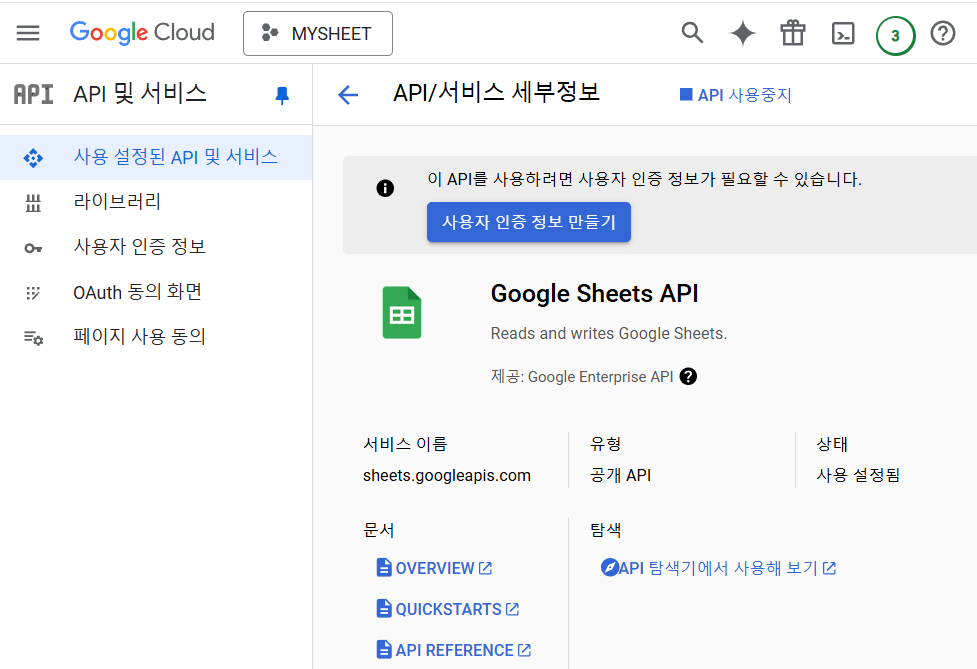Image resolution: width=977 pixels, height=669 pixels.
Task: Click the library icon in sidebar
Action: (33, 203)
